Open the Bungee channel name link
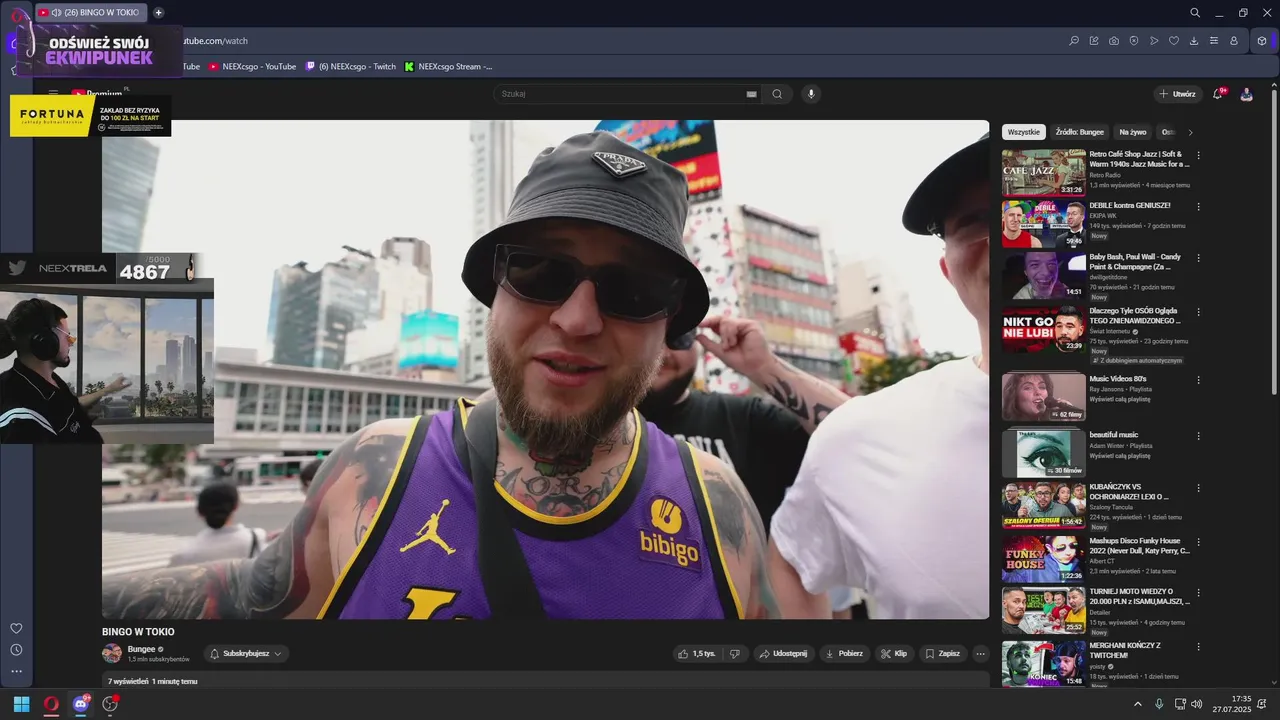 point(141,649)
